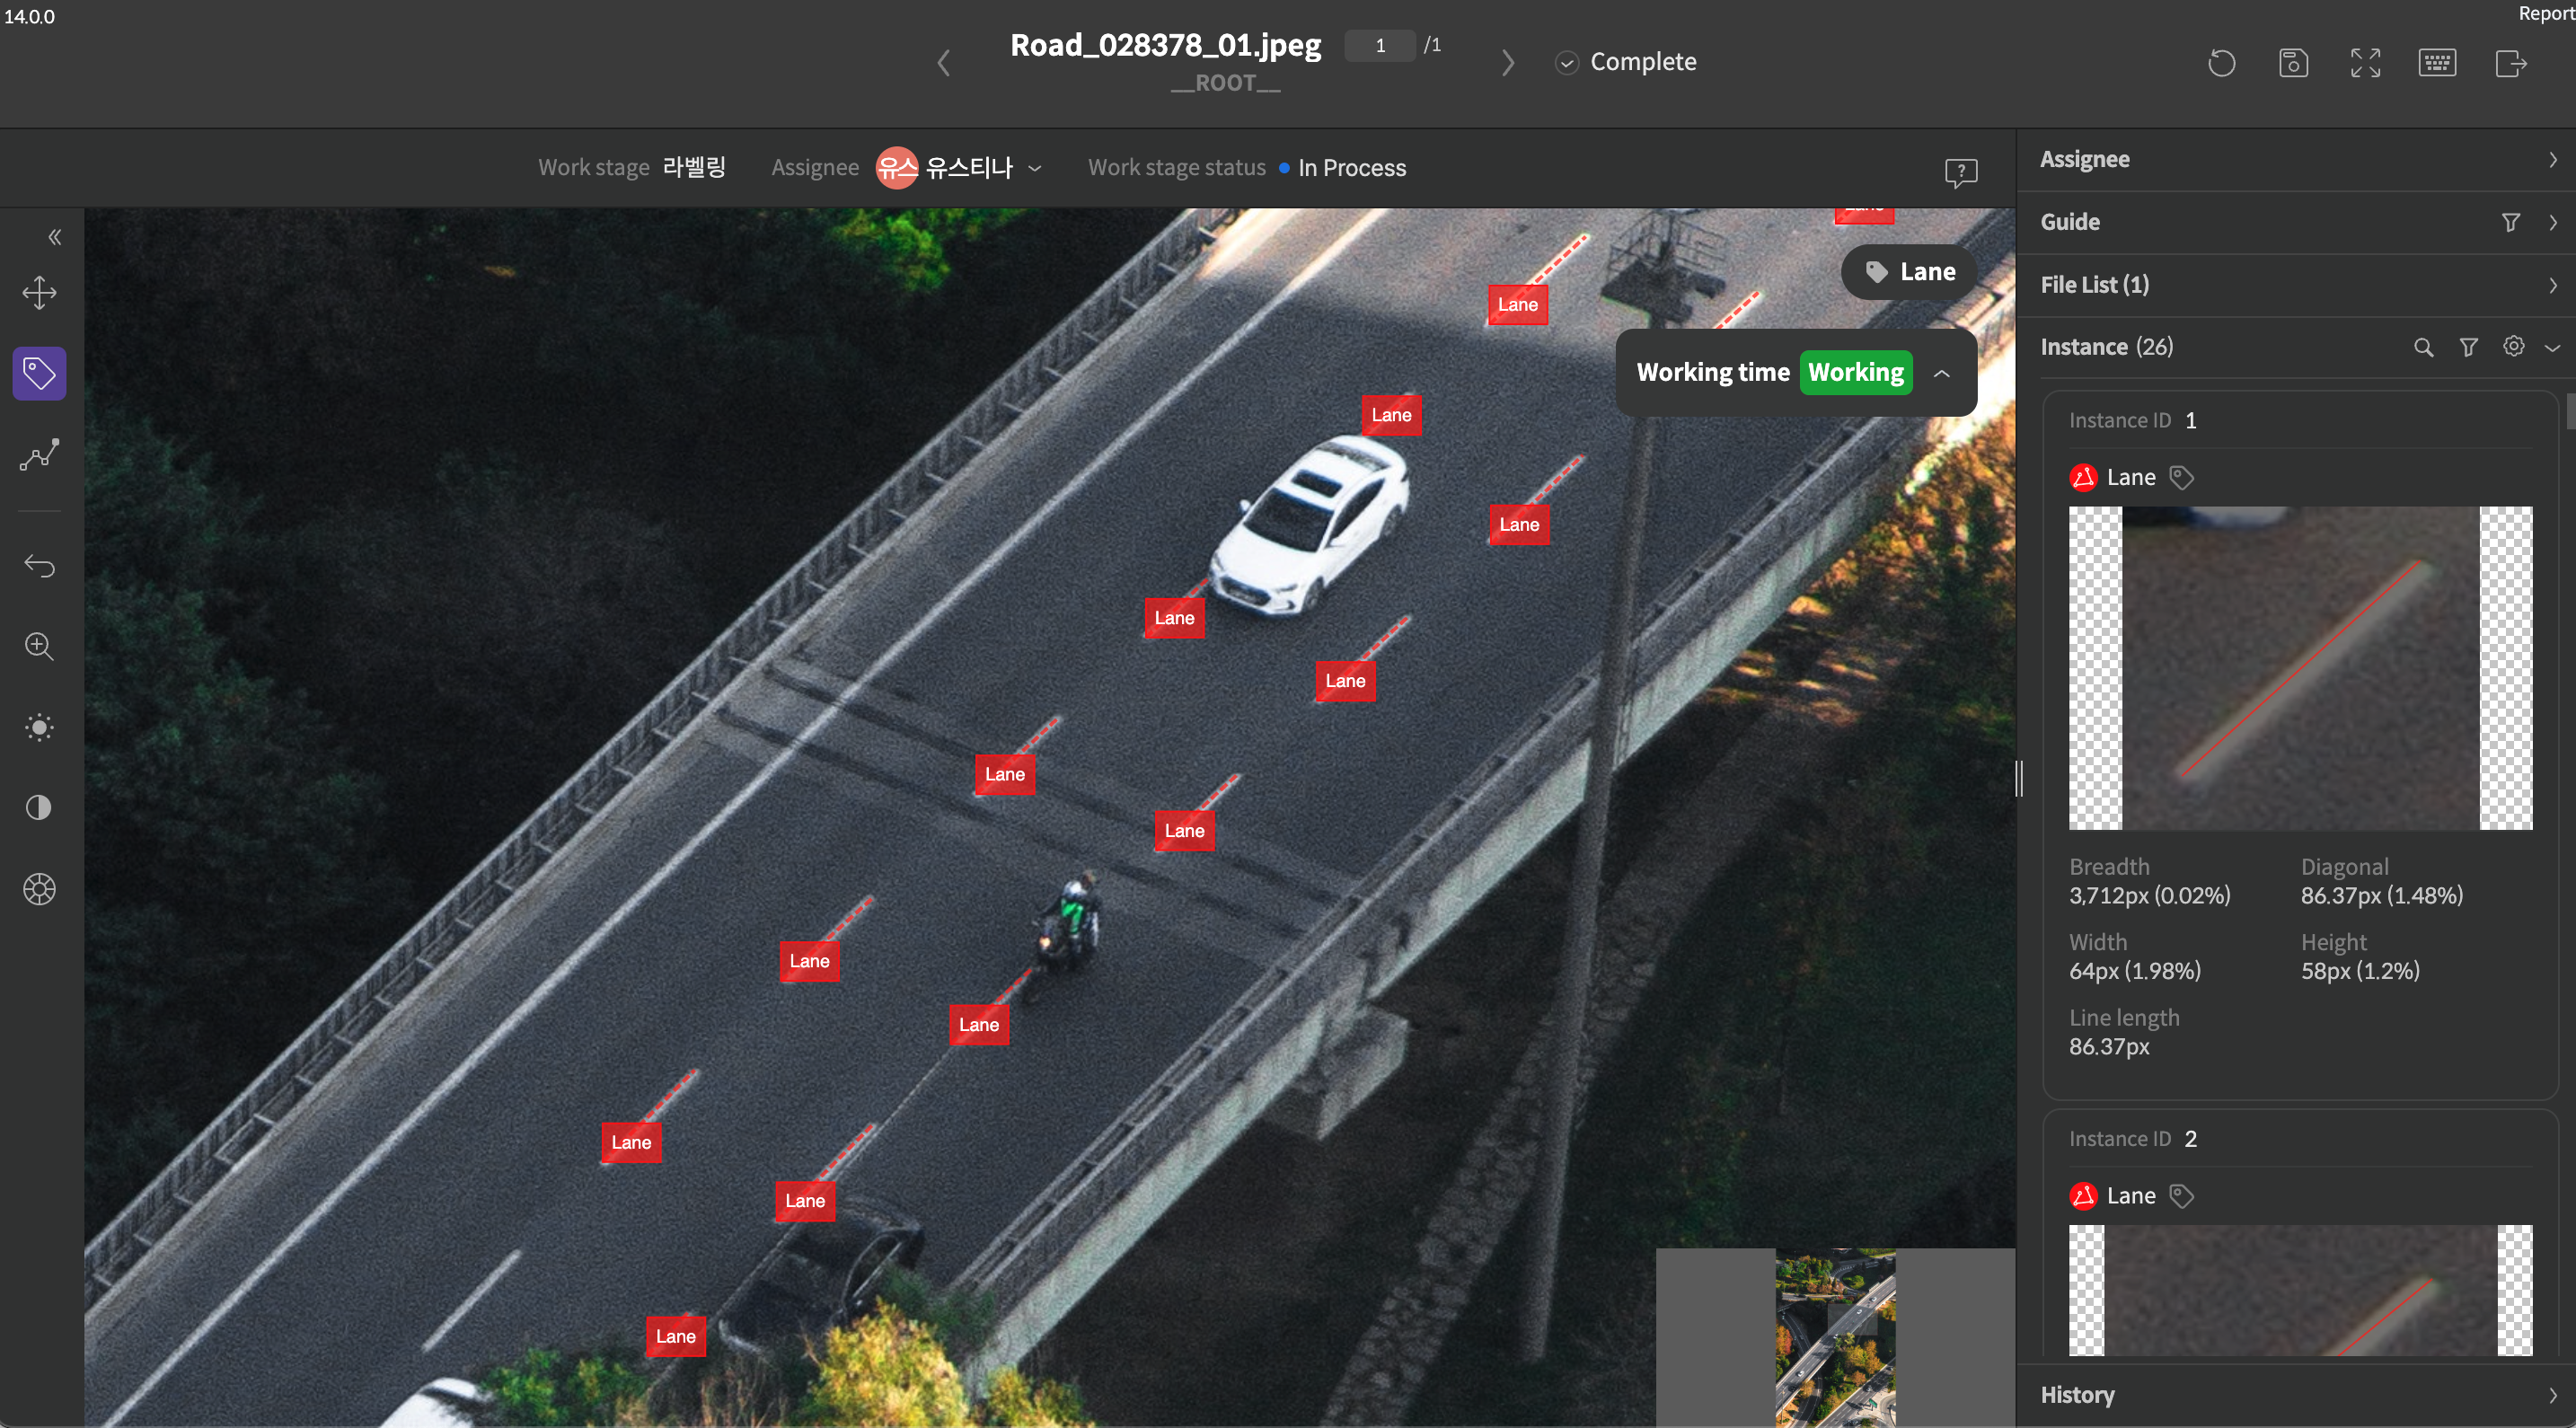Enter fullscreen mode
Image resolution: width=2576 pixels, height=1428 pixels.
click(2365, 63)
